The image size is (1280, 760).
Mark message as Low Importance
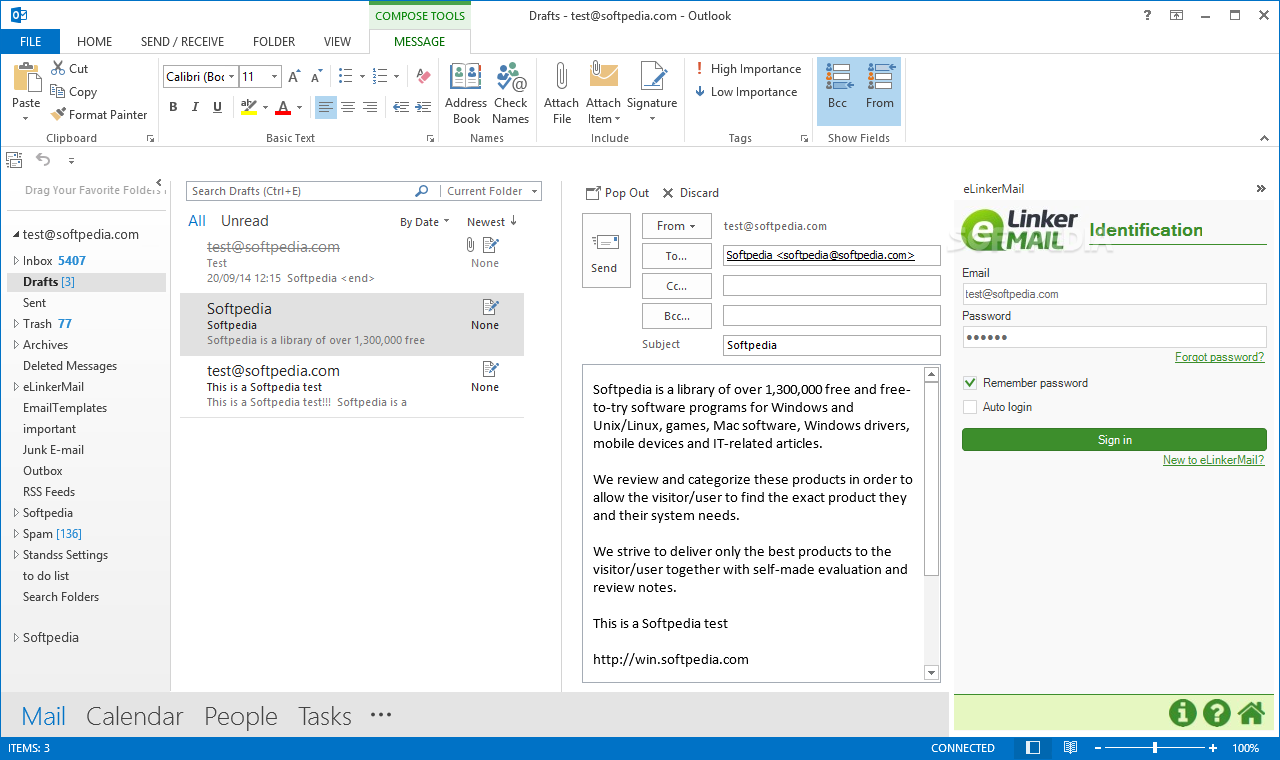pyautogui.click(x=746, y=92)
